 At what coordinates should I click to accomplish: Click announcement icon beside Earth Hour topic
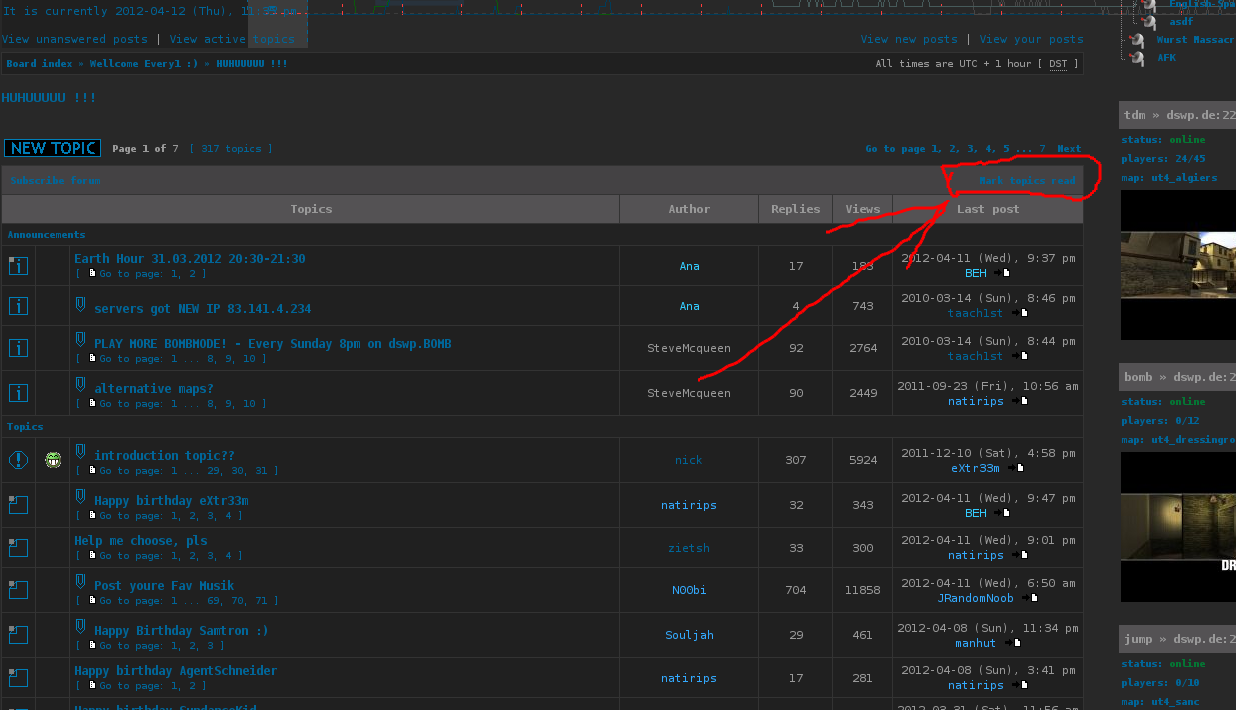(18, 266)
